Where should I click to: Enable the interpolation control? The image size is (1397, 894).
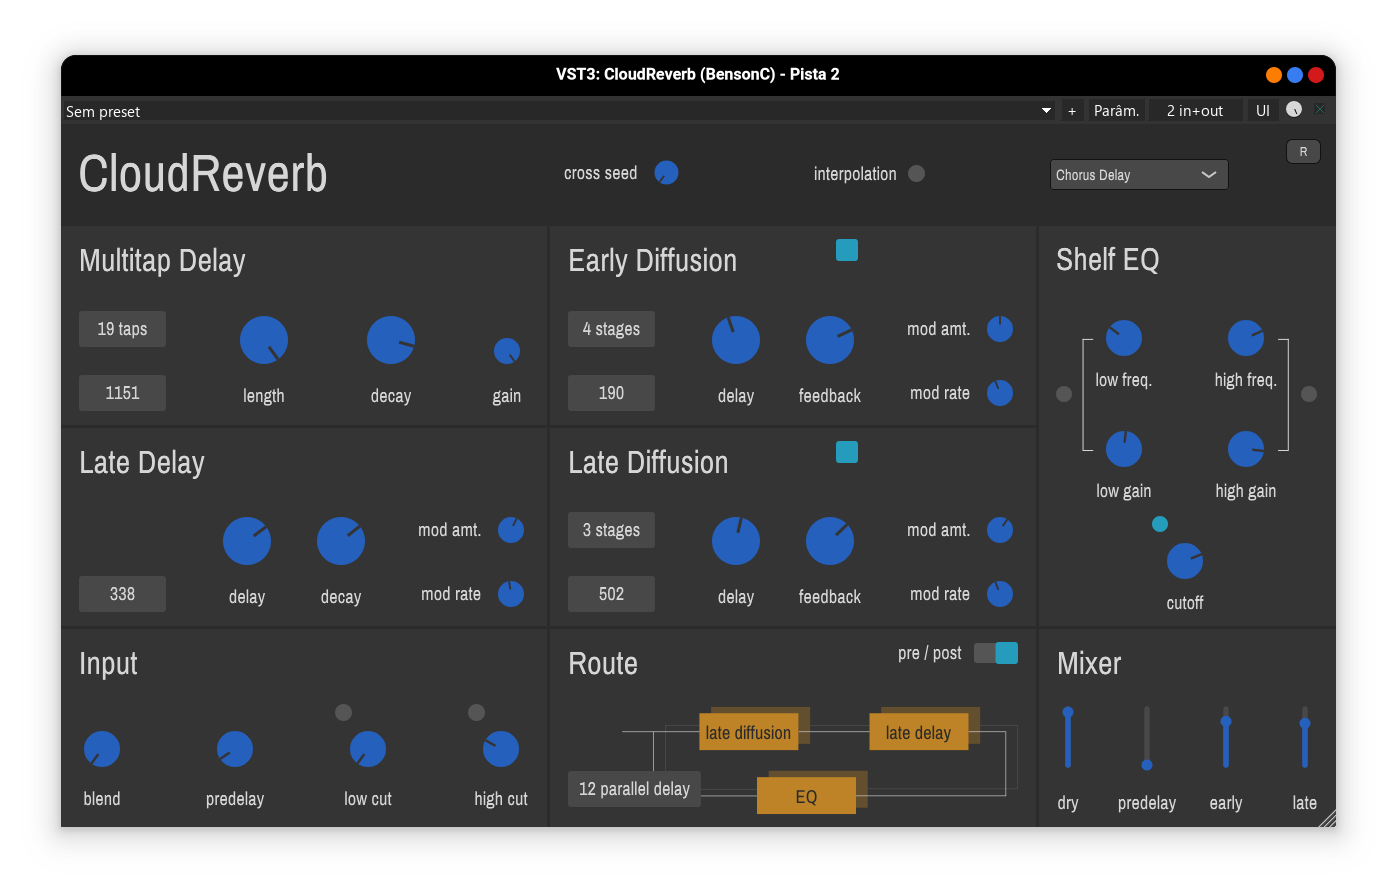916,173
